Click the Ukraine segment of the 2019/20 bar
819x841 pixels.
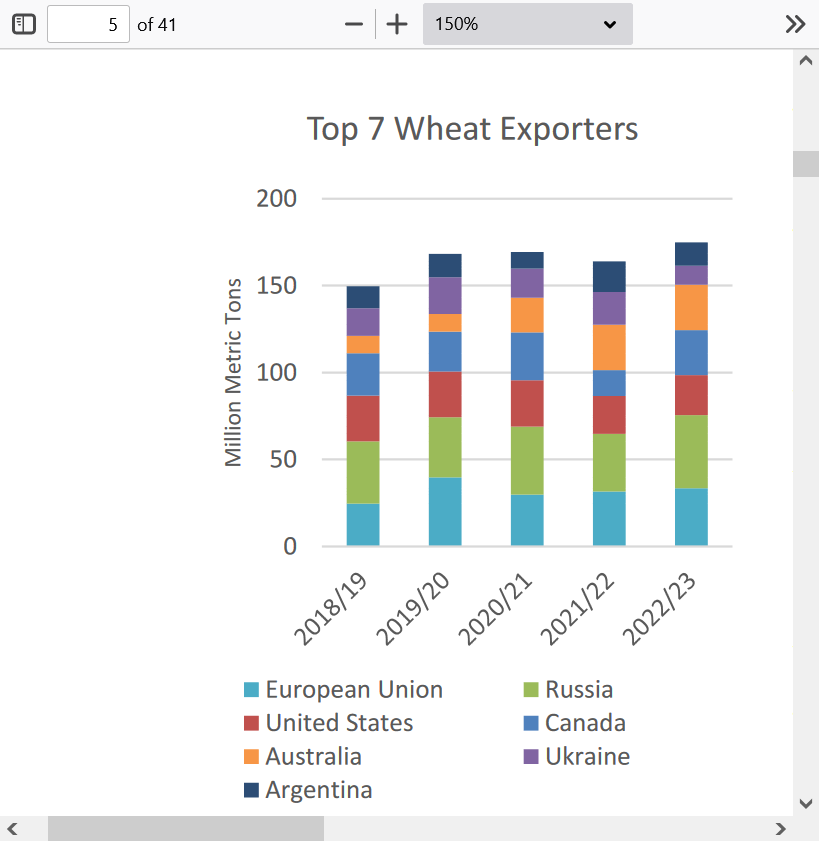coord(445,296)
